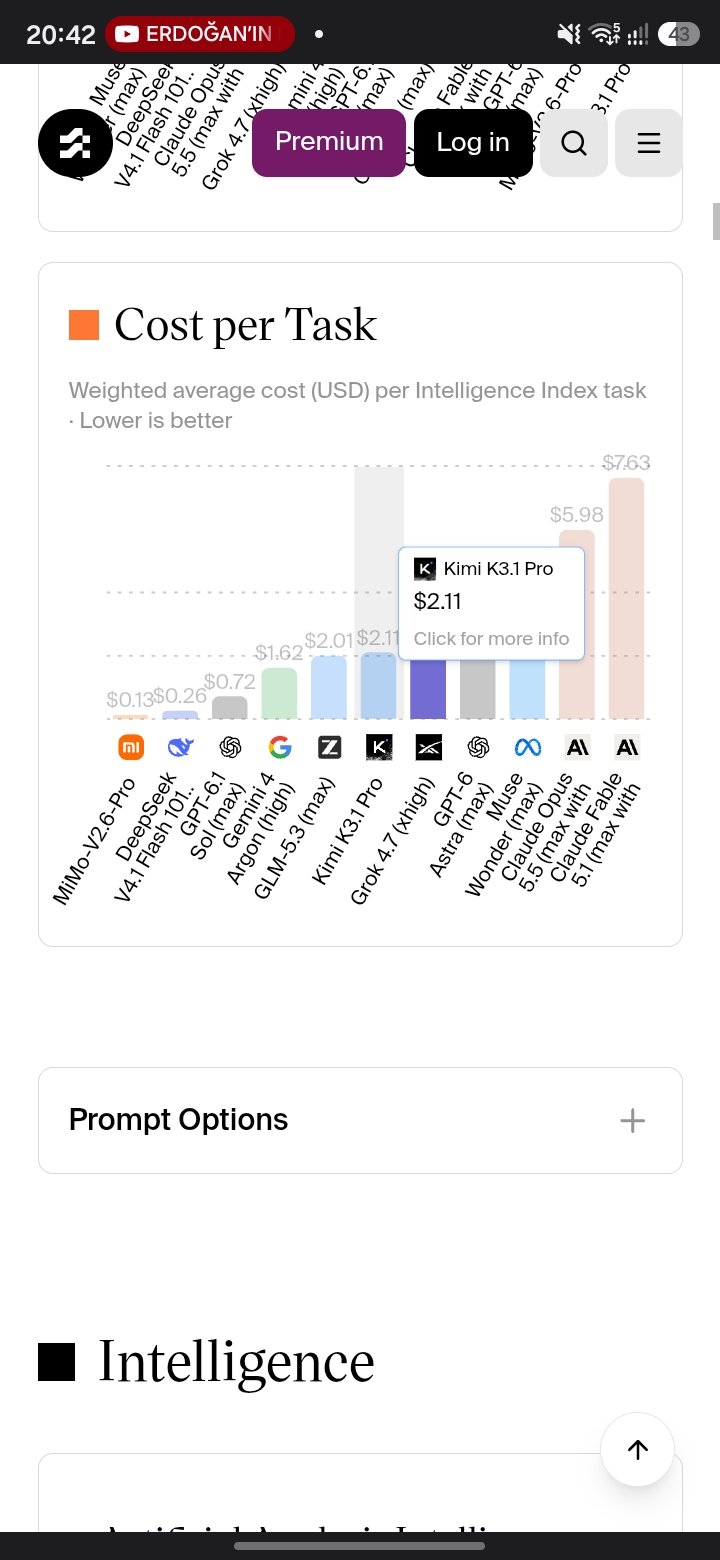720x1560 pixels.
Task: Open the search magnifier icon
Action: tap(574, 143)
